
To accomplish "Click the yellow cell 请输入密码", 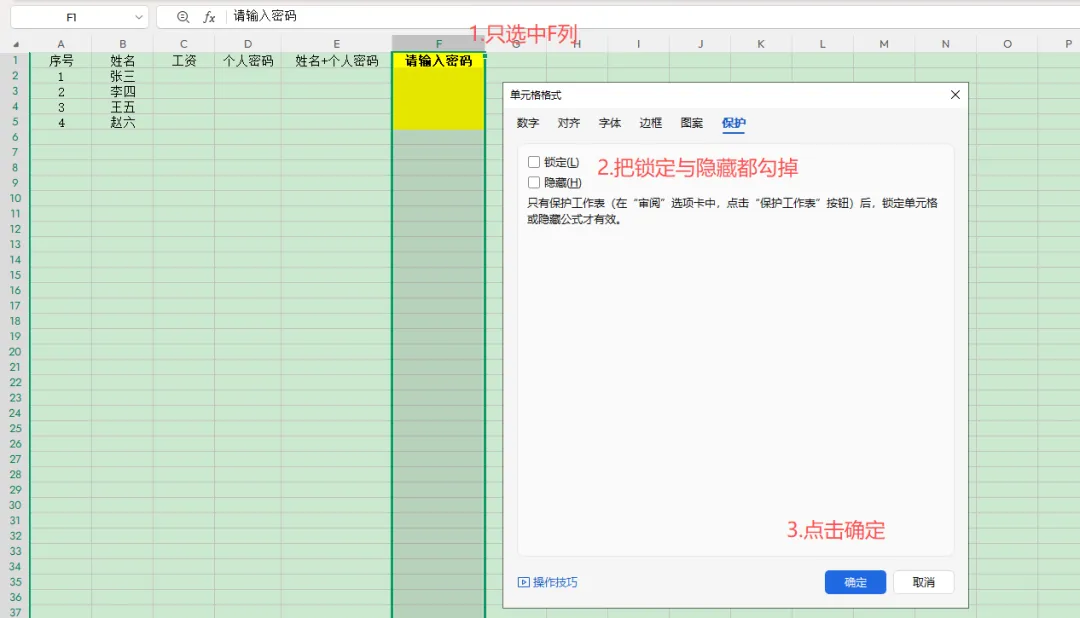I will [439, 61].
